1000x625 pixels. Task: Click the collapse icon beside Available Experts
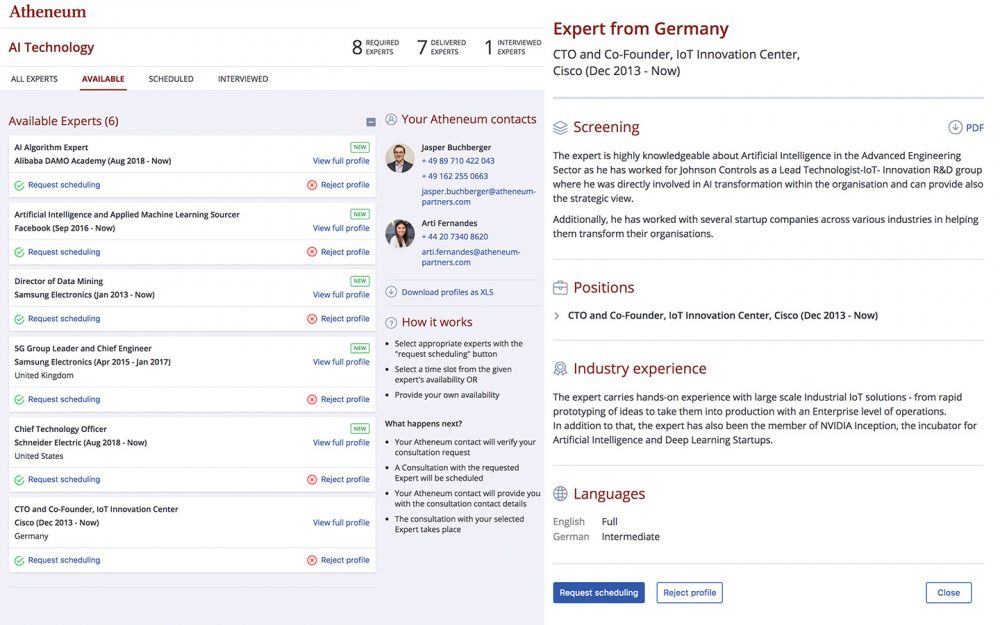coord(371,122)
